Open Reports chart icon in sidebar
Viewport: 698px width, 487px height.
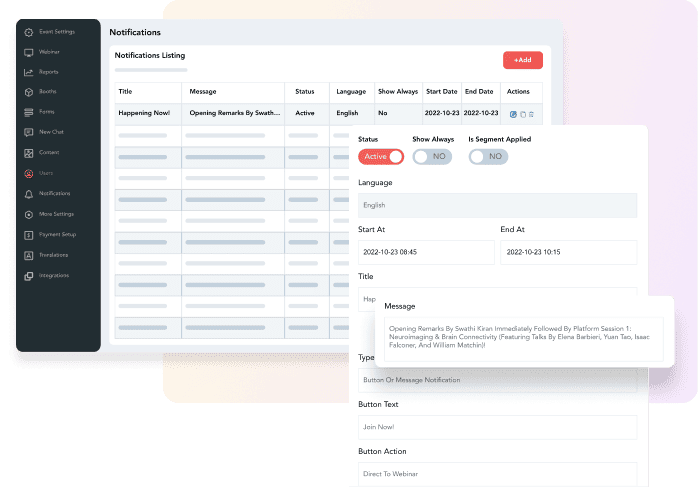(29, 72)
